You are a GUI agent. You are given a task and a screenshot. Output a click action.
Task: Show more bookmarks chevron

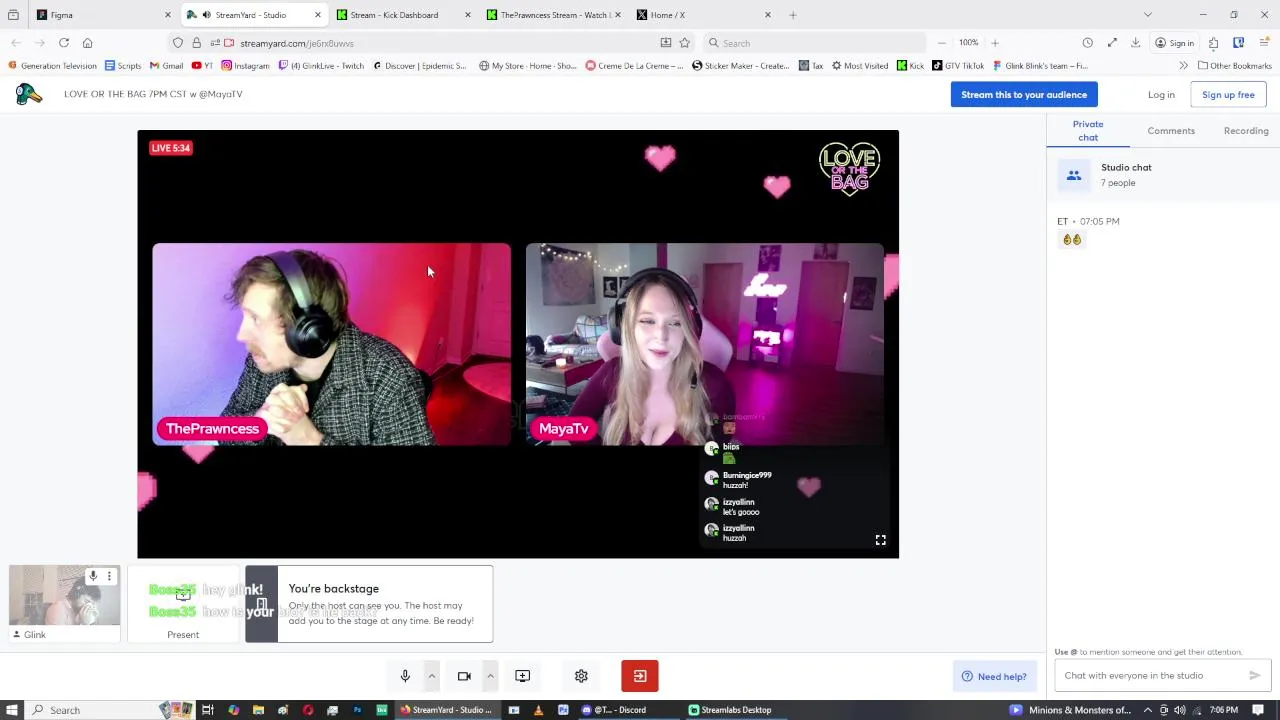point(1184,66)
